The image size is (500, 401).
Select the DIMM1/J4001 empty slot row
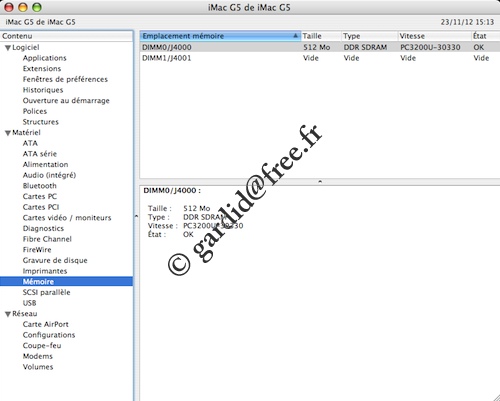click(x=320, y=58)
